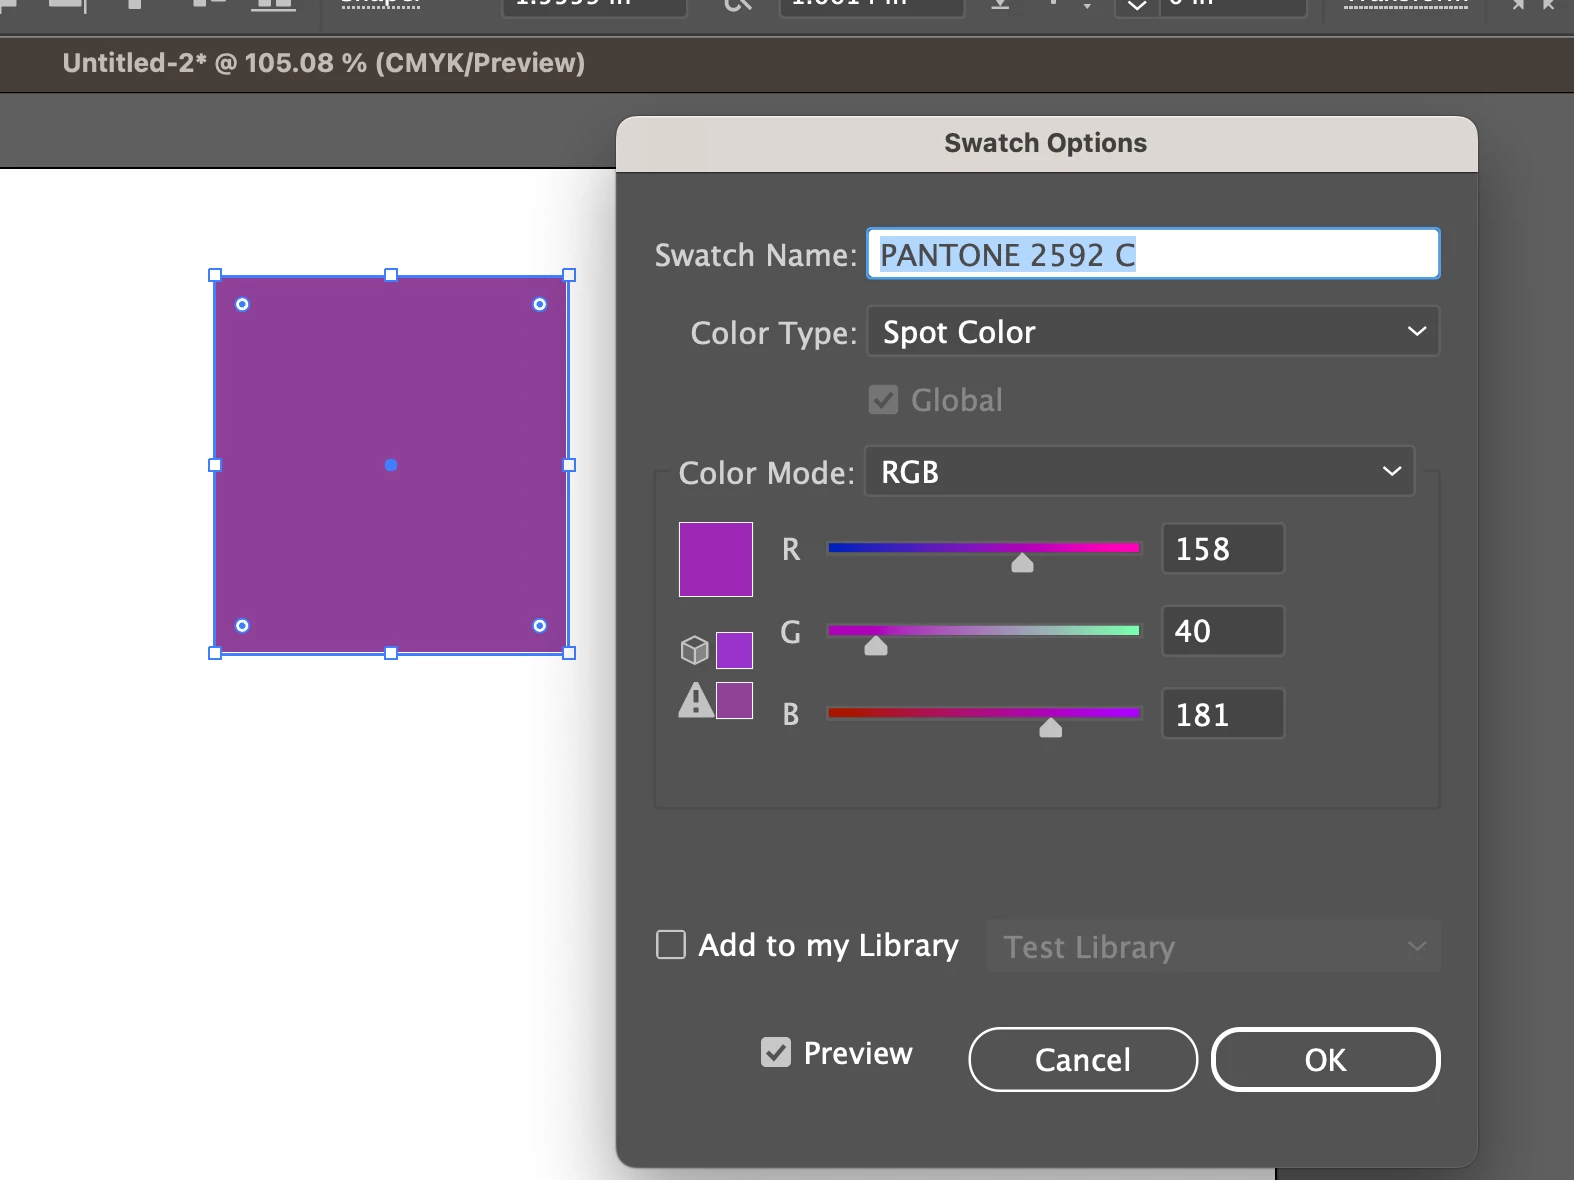This screenshot has width=1574, height=1180.
Task: Click the R value field showing 158
Action: 1223,548
